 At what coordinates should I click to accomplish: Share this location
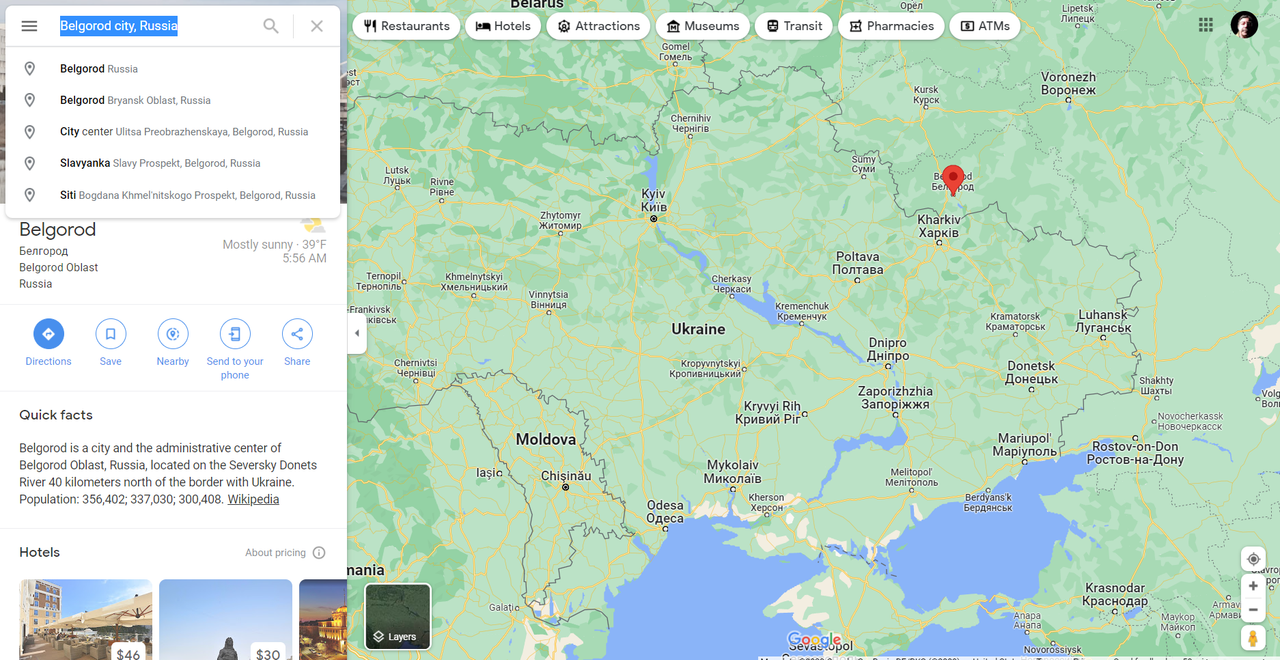point(297,343)
